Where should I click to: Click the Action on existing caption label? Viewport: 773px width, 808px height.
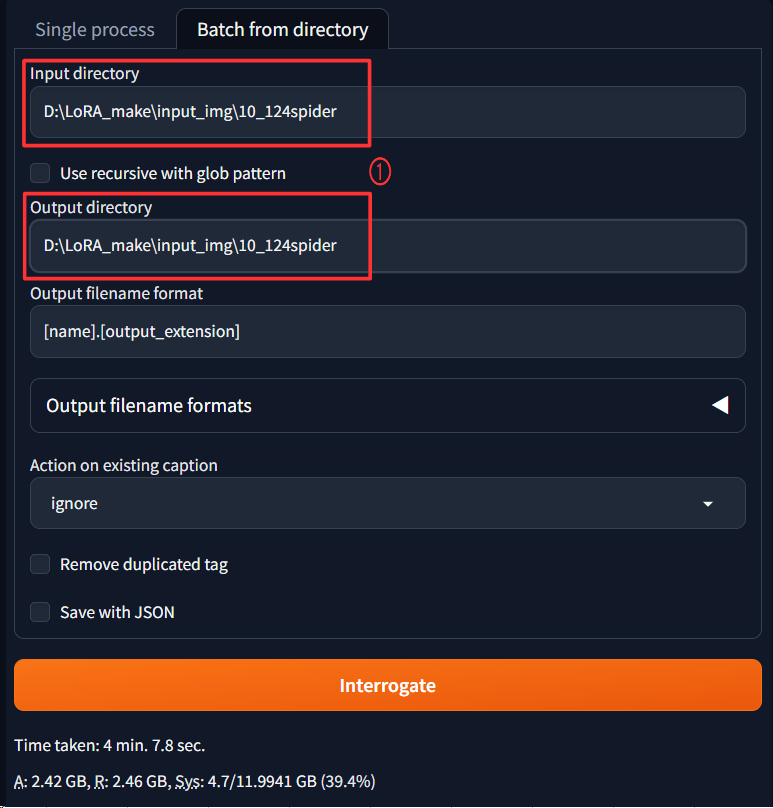[123, 465]
